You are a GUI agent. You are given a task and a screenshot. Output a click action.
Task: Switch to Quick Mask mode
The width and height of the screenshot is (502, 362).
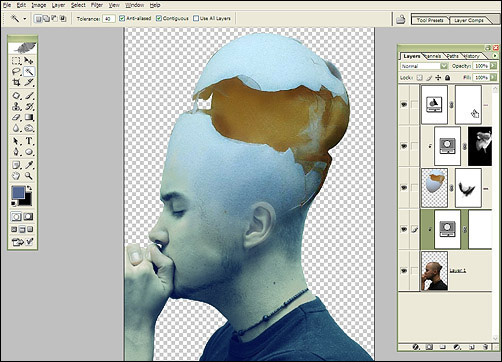pos(29,217)
